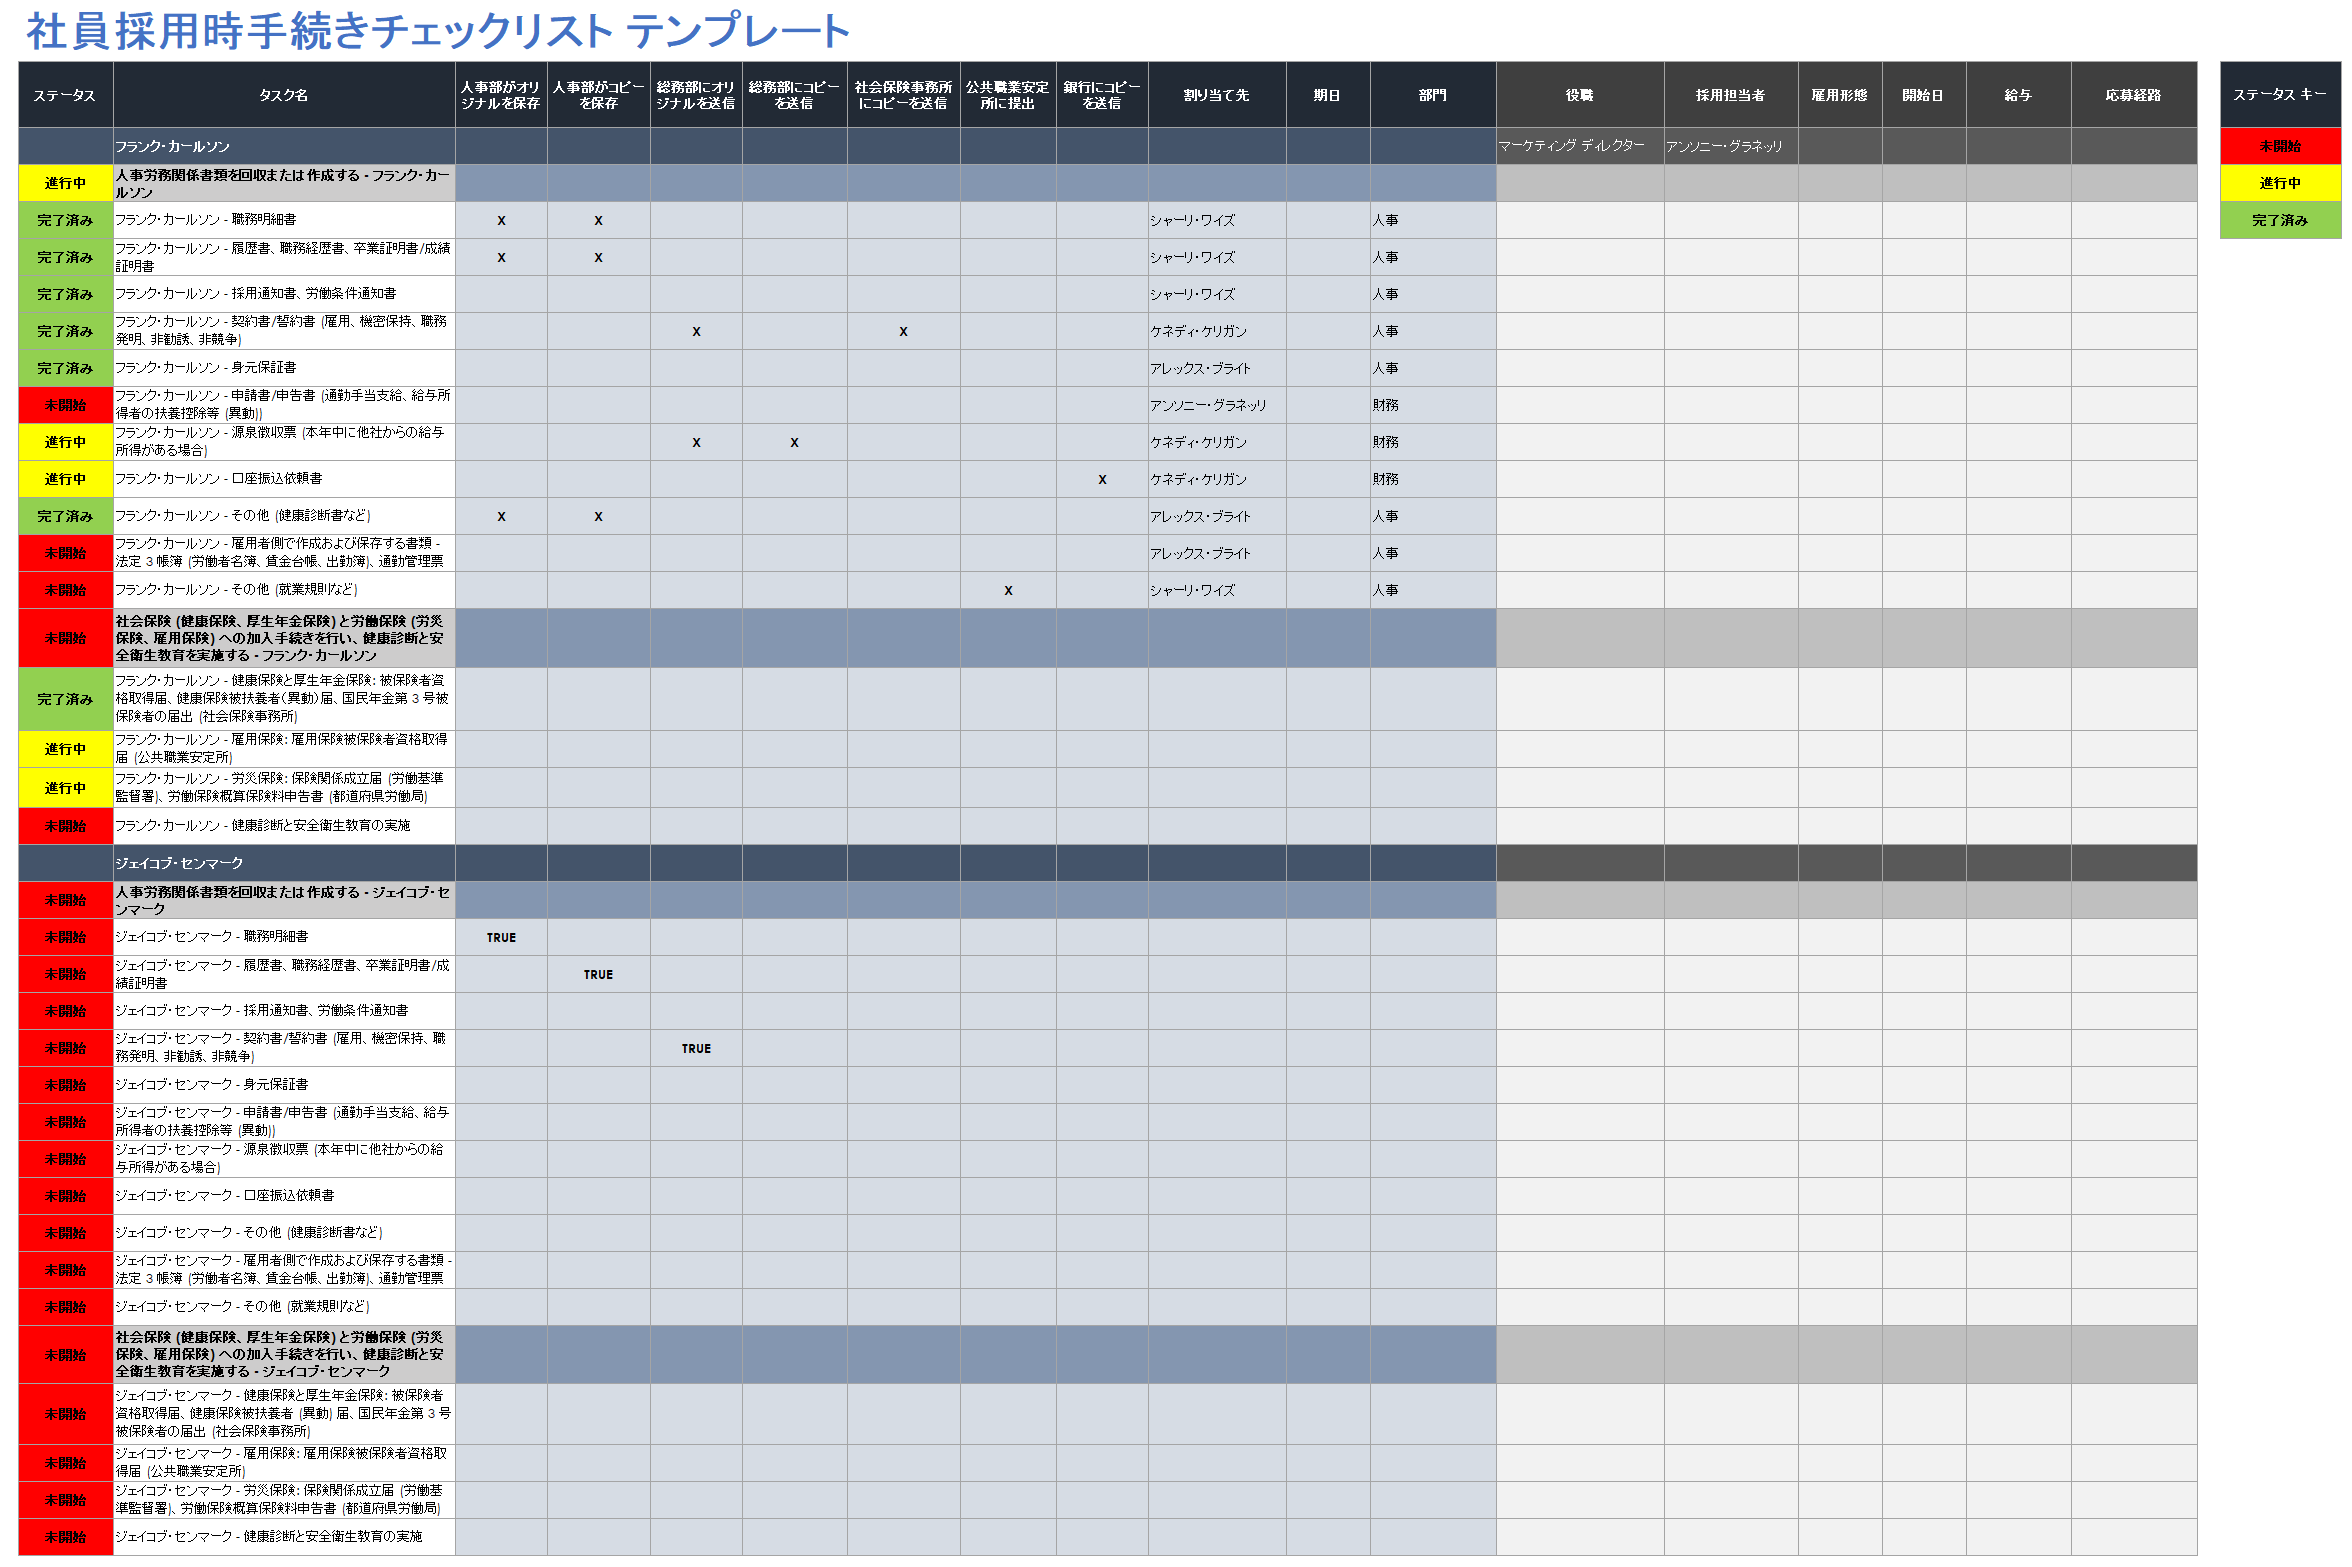Select task フランク・カールソン - その他 (就業規則など)
The image size is (2352, 1567).
284,590
